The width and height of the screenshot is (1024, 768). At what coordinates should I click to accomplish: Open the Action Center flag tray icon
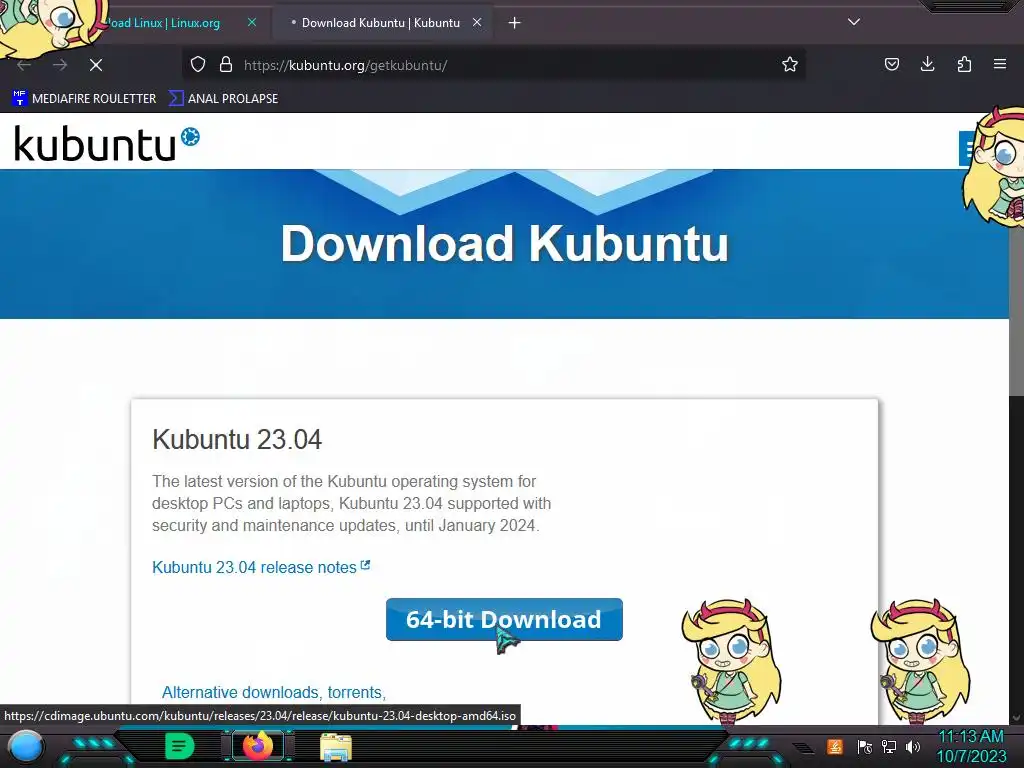pyautogui.click(x=865, y=746)
